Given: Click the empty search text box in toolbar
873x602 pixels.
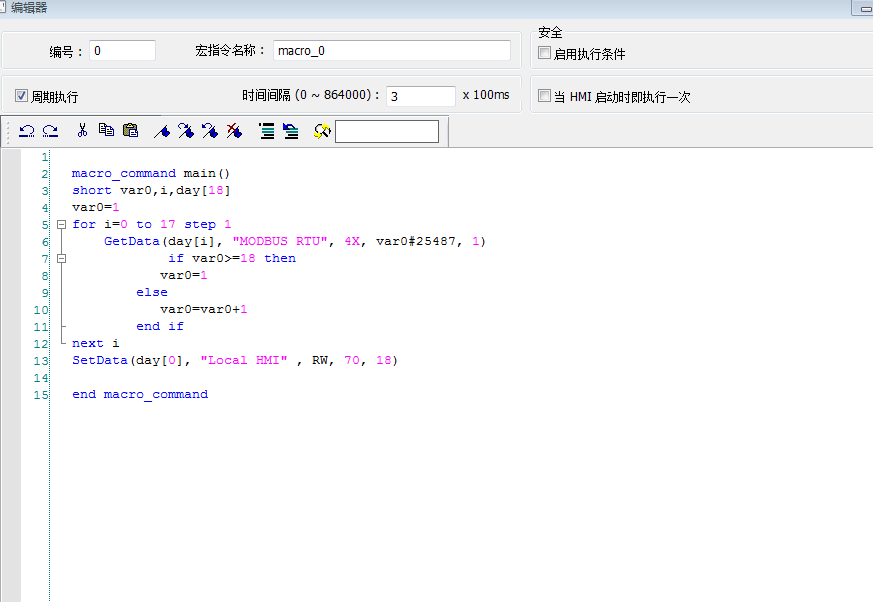Looking at the screenshot, I should point(386,131).
